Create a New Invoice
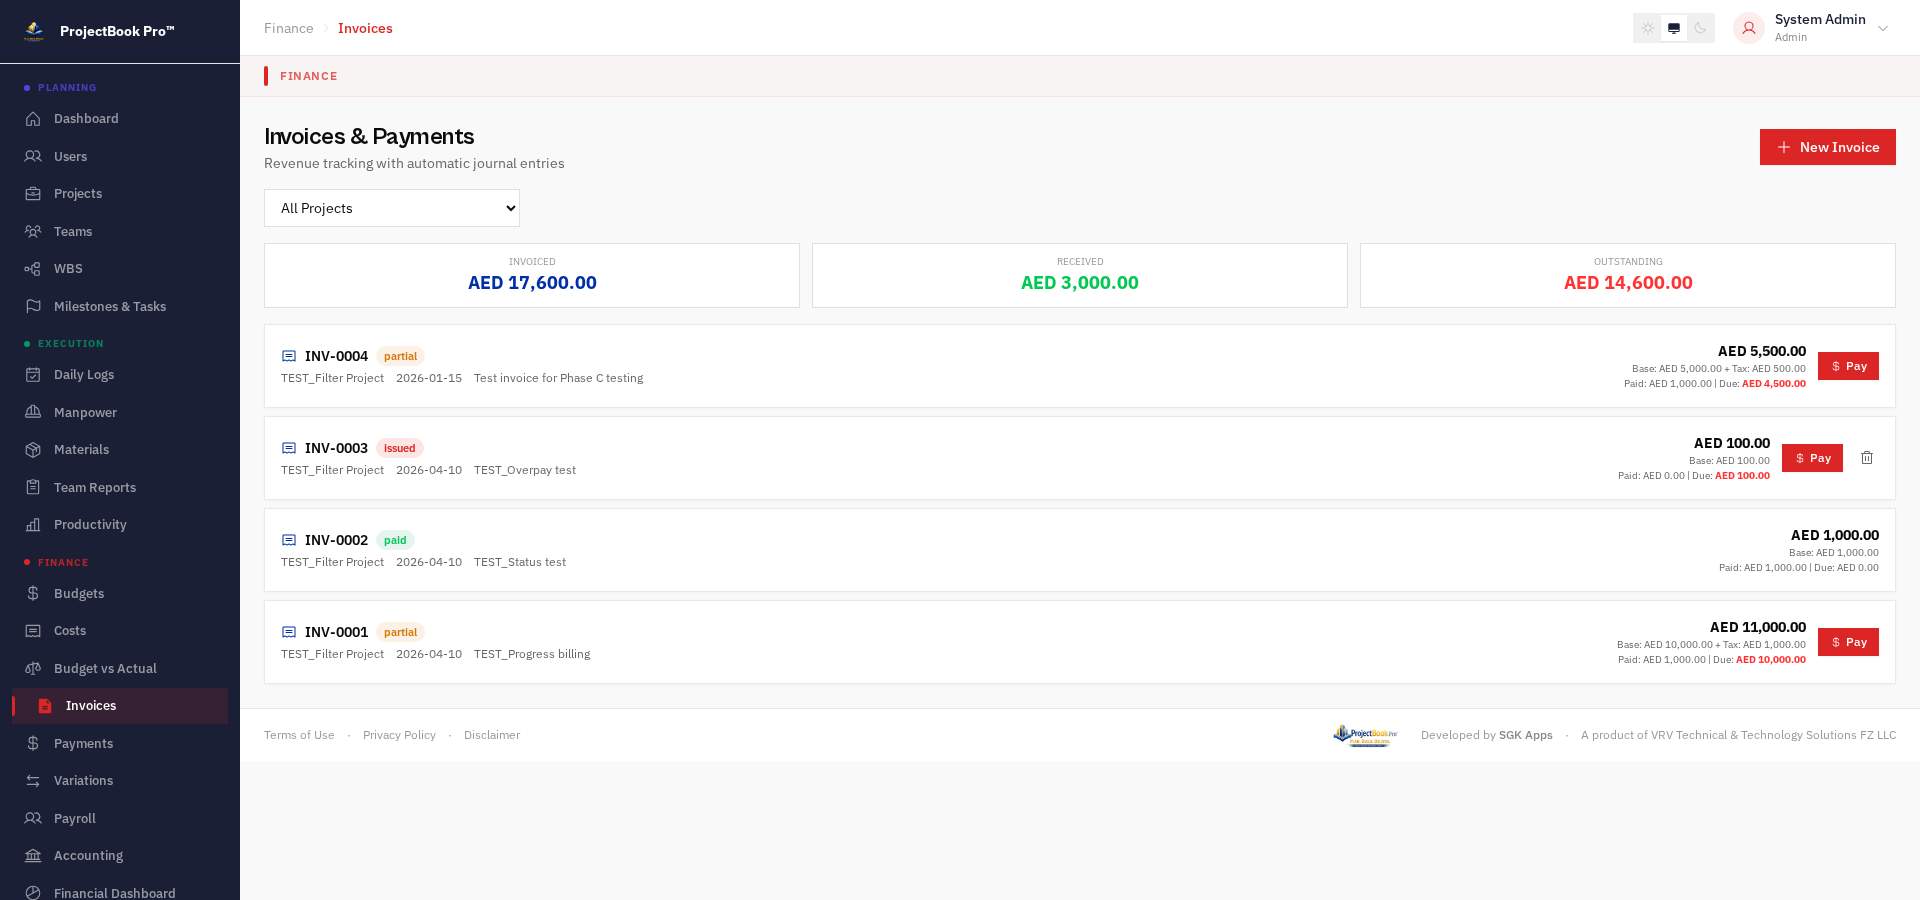This screenshot has width=1920, height=900. [1827, 147]
